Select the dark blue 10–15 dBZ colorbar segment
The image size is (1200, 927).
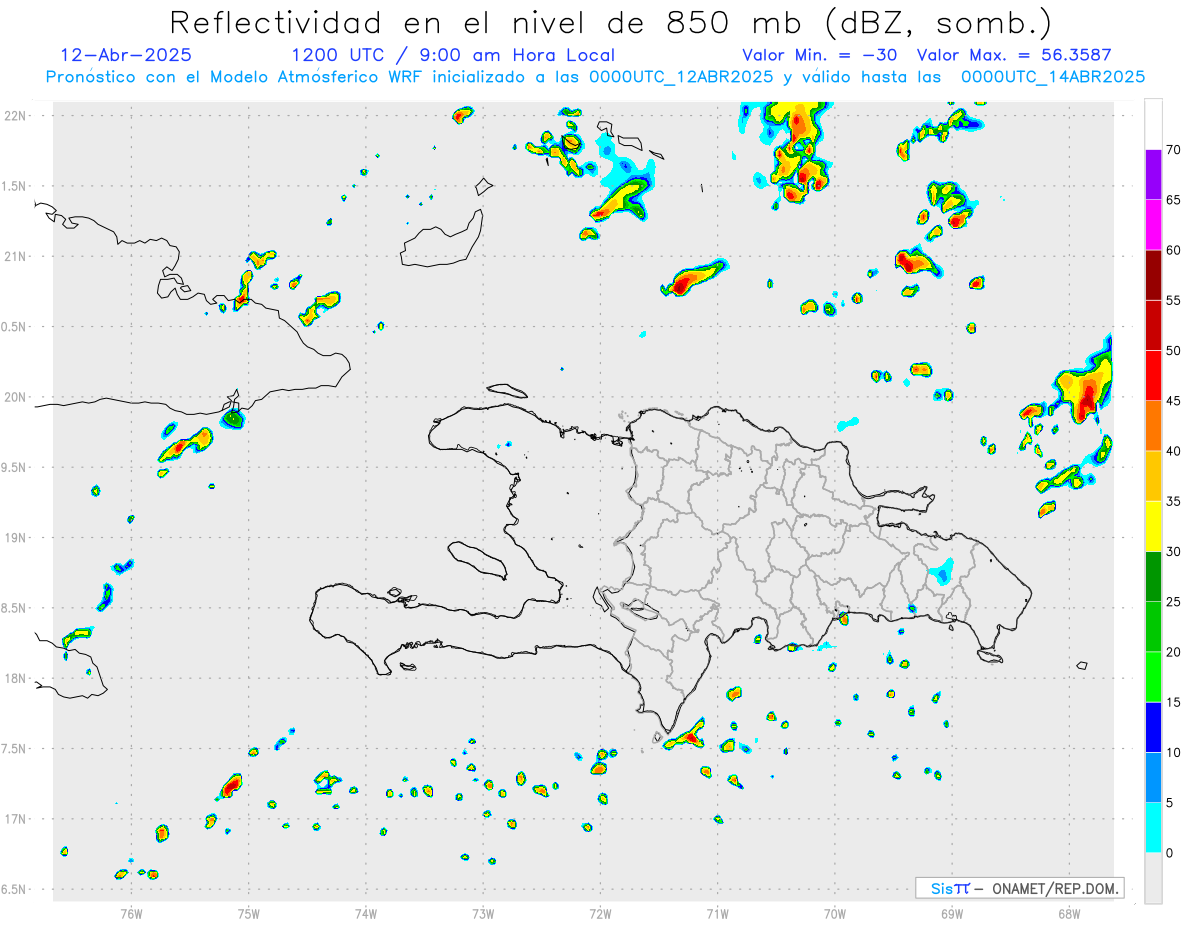1153,727
